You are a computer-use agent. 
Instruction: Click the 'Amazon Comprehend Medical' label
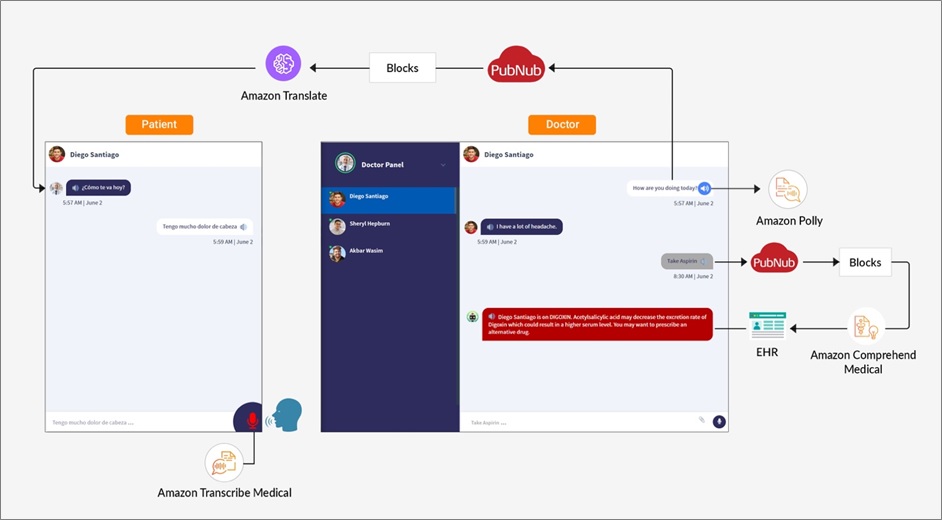[863, 361]
